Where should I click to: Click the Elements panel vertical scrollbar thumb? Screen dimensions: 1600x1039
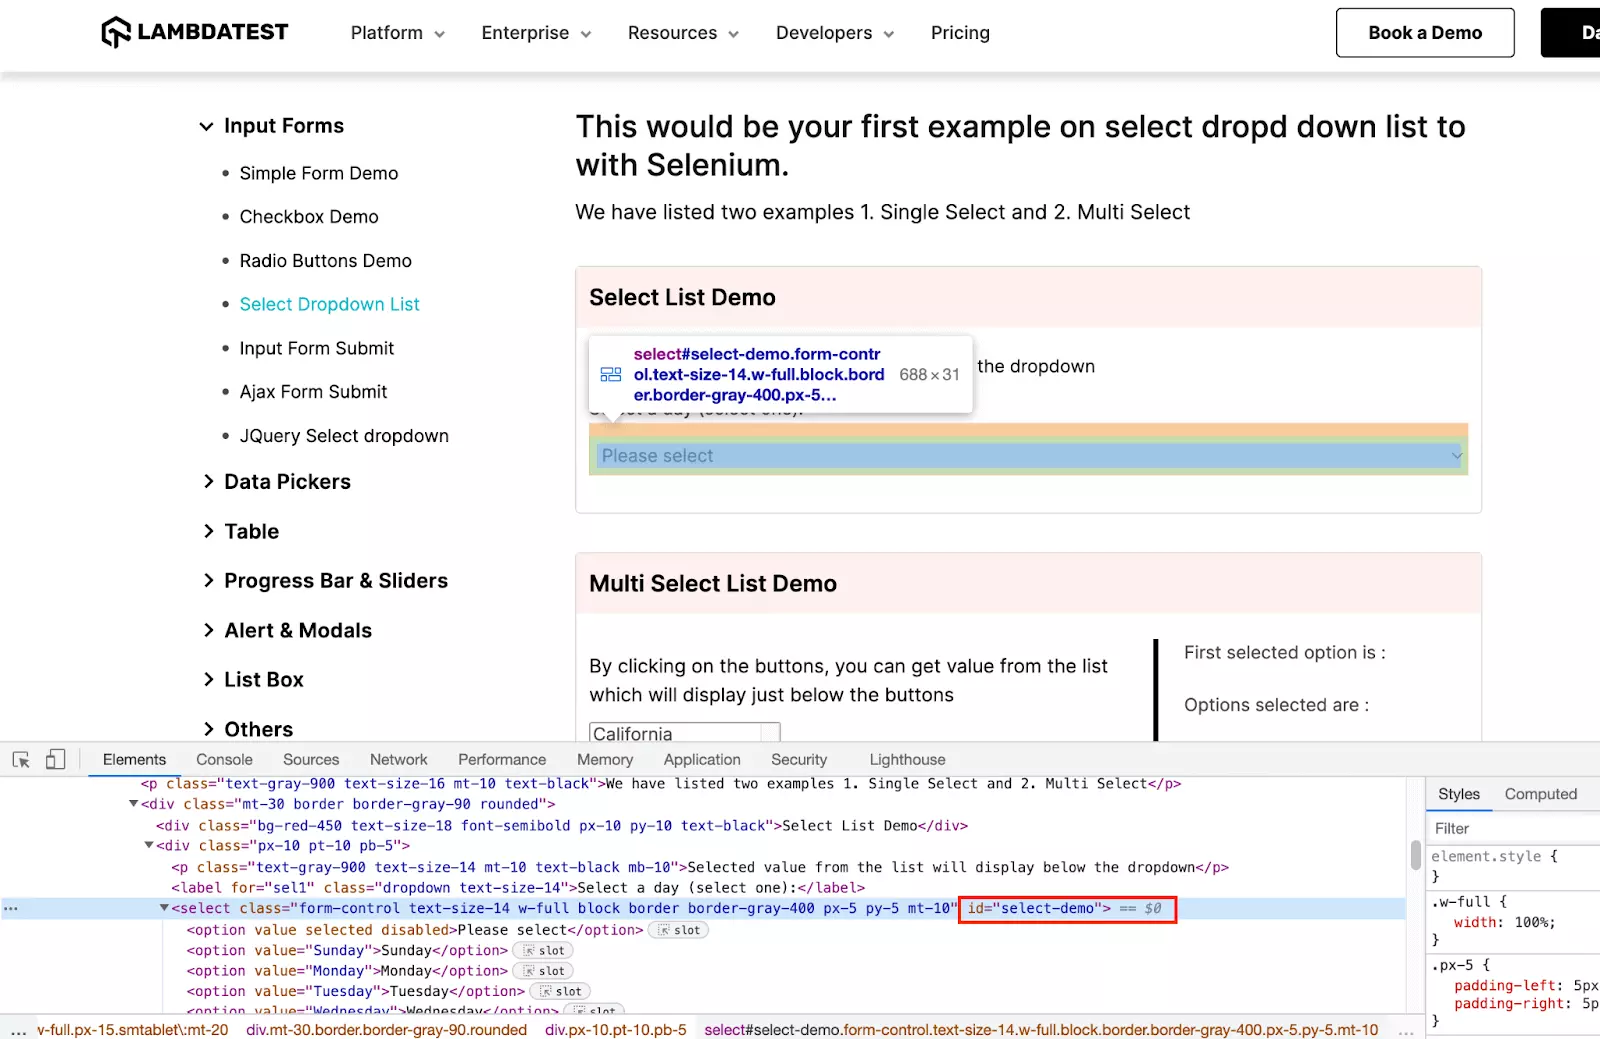pos(1415,855)
